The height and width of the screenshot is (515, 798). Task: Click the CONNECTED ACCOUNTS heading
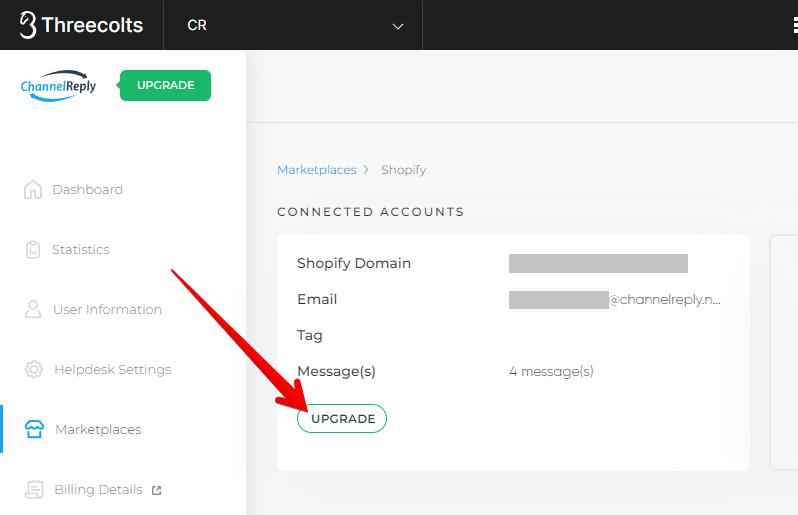click(370, 212)
